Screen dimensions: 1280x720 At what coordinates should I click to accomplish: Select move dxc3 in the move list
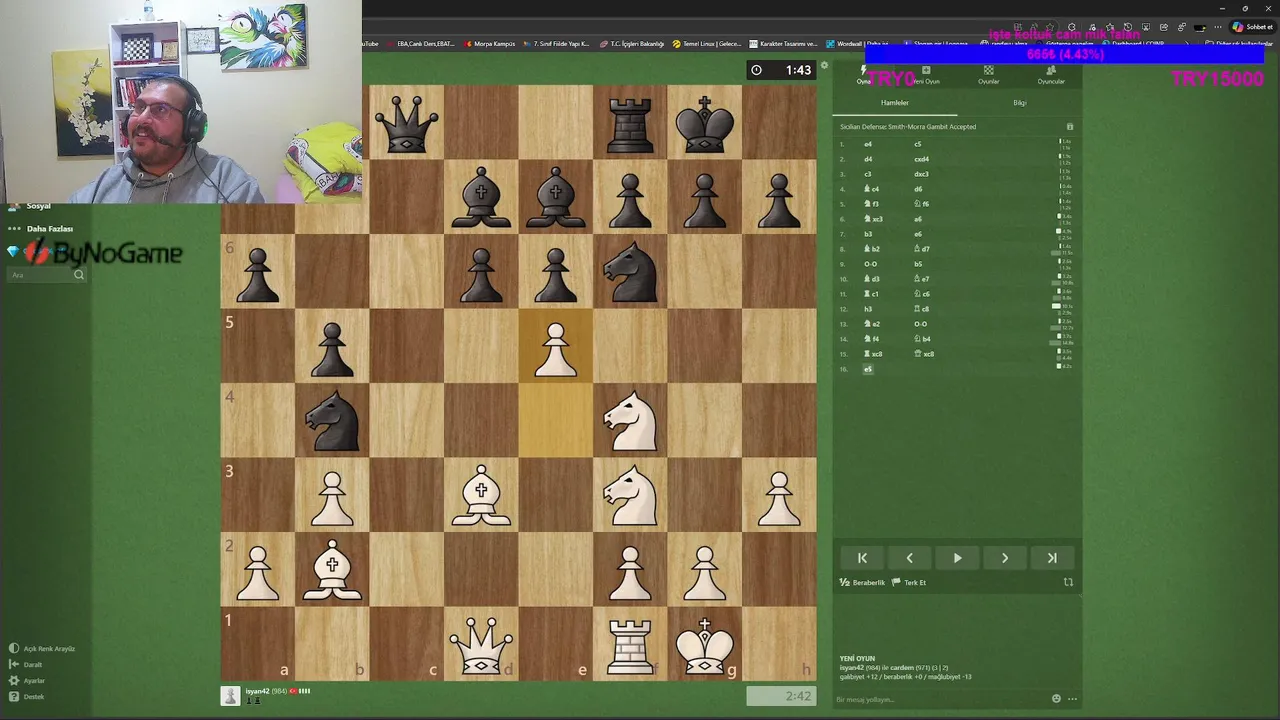coord(922,174)
